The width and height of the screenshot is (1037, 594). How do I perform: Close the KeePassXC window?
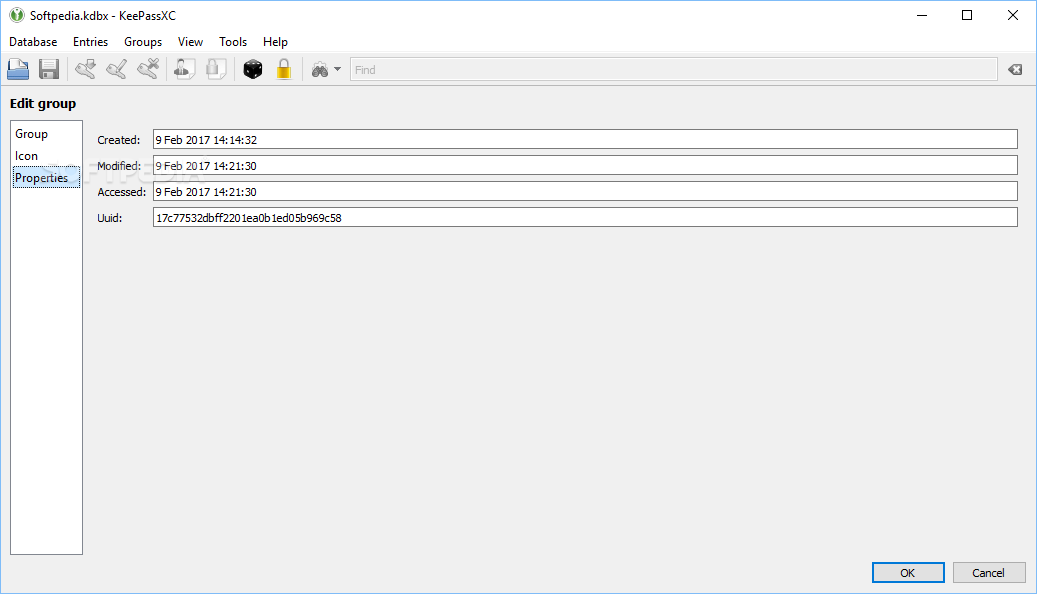pos(1013,15)
